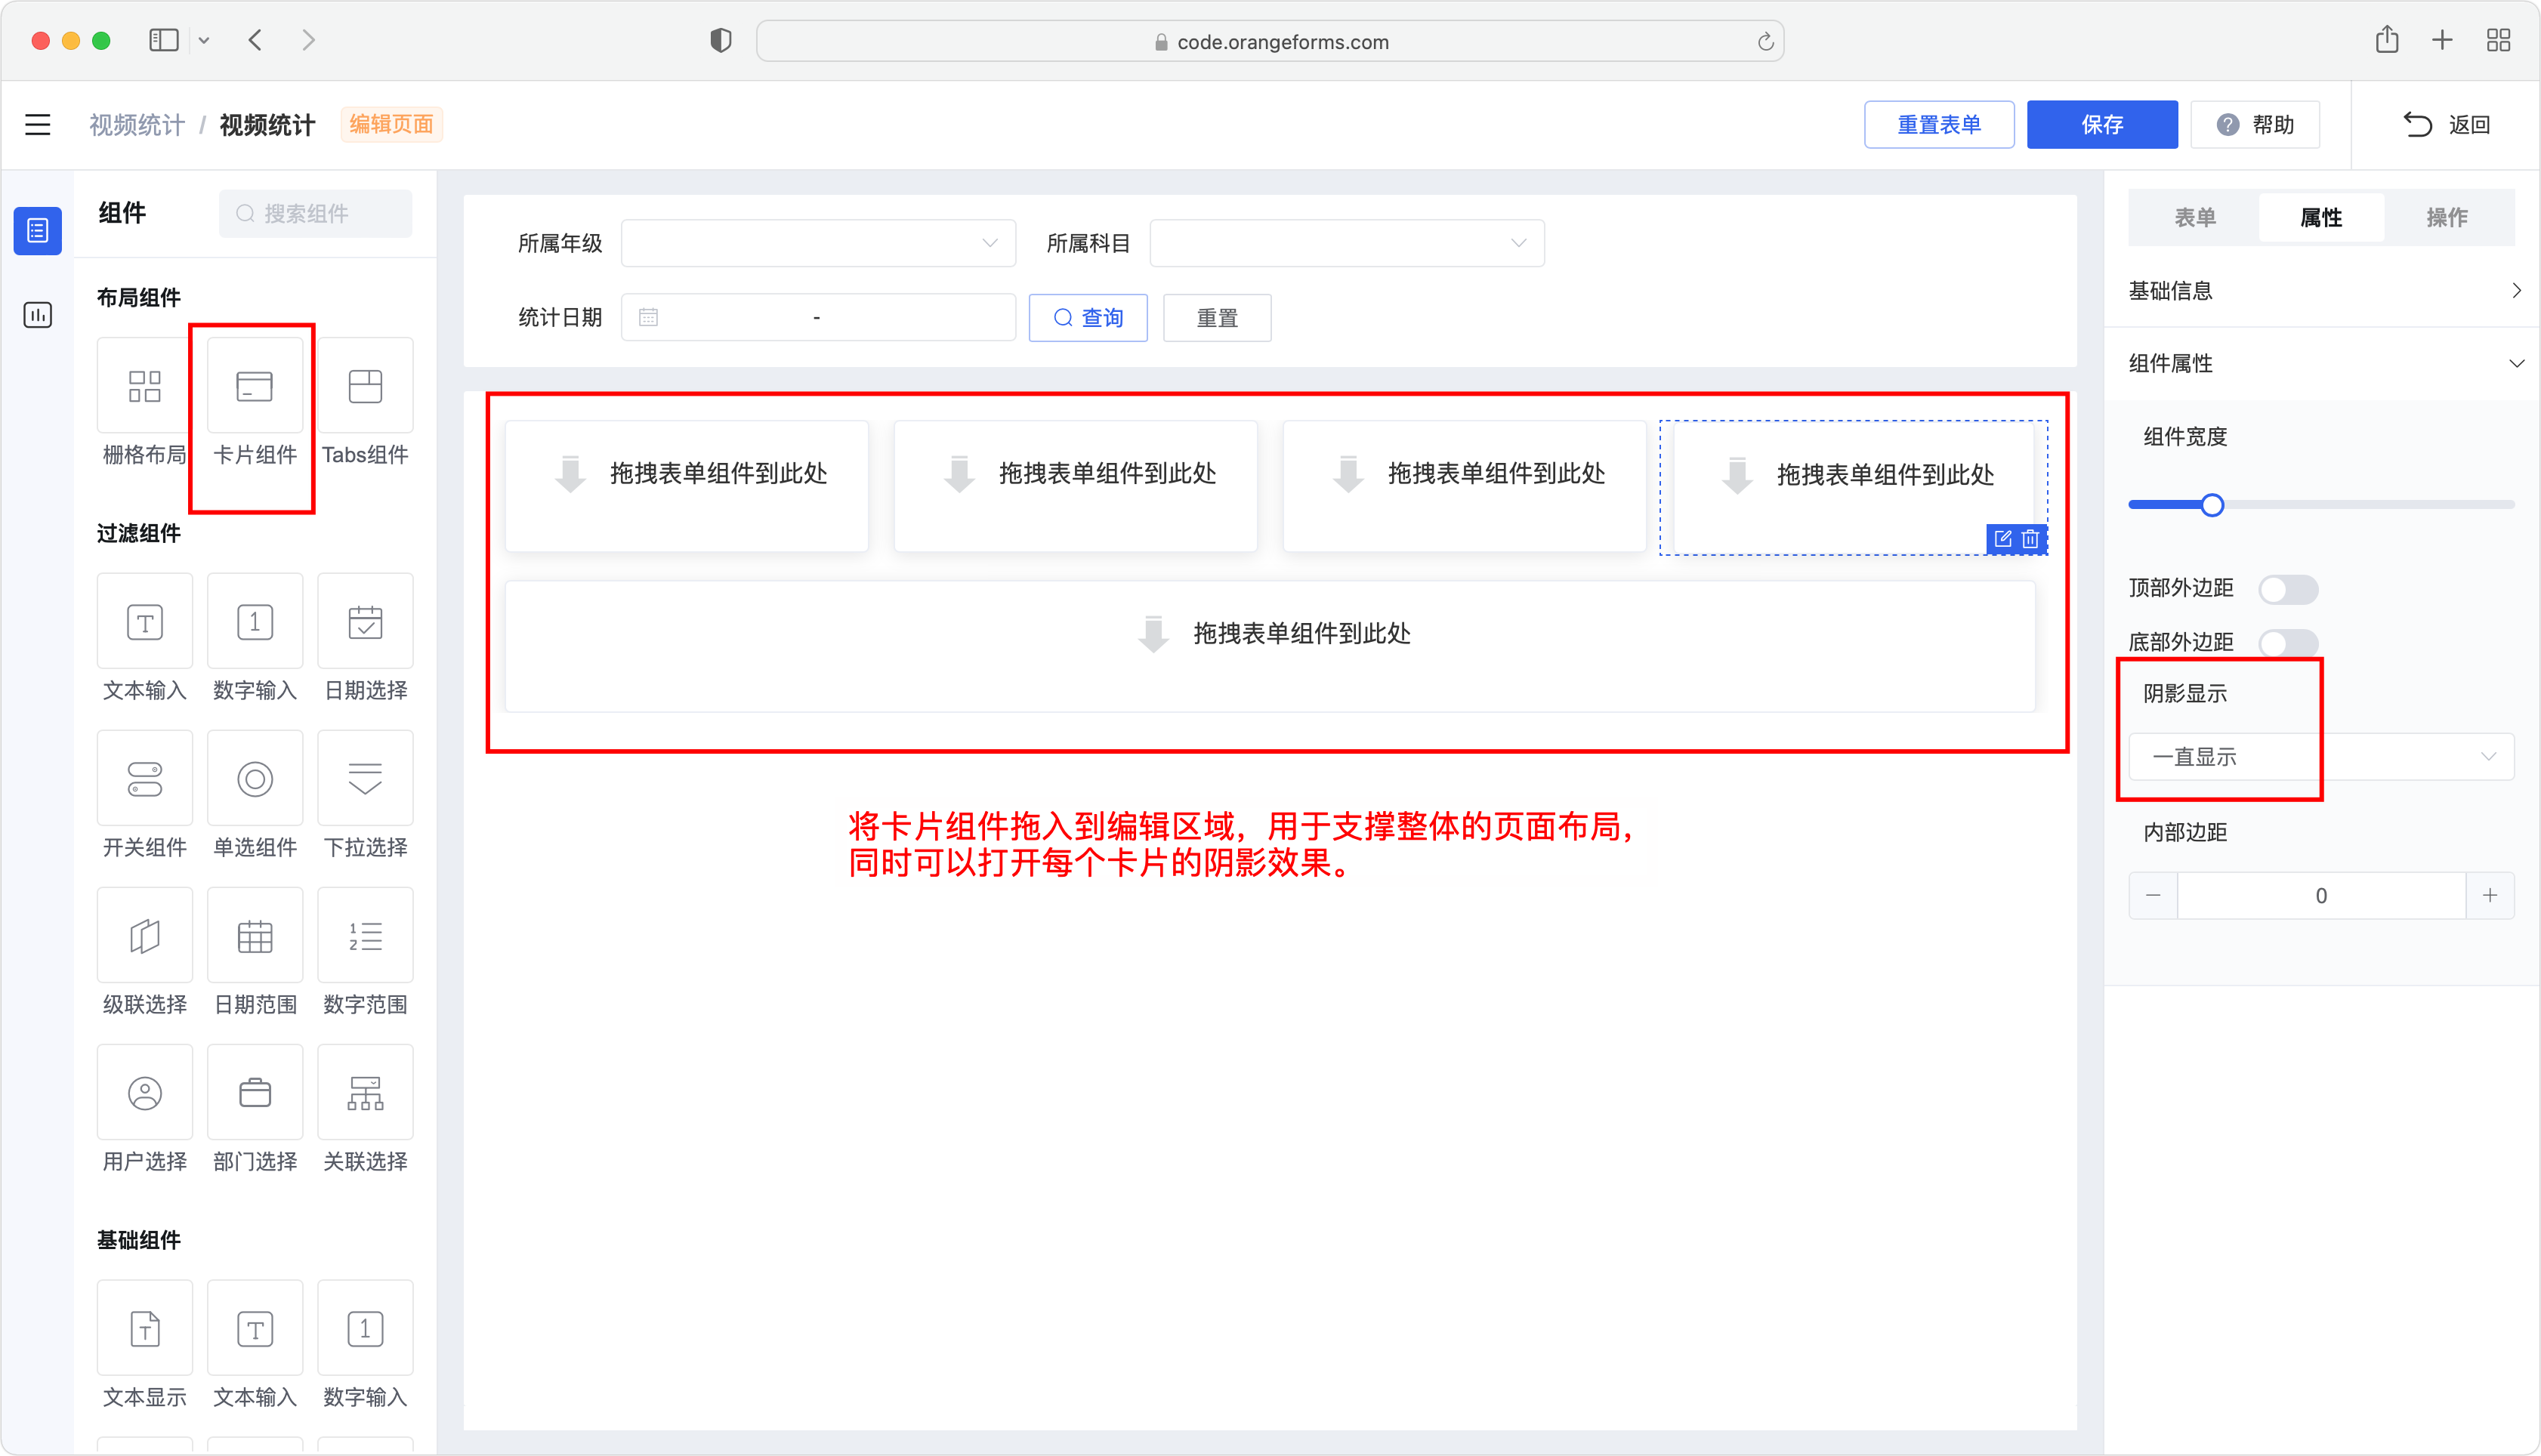2541x1456 pixels.
Task: Click the blue 保存 button
Action: (x=2102, y=125)
